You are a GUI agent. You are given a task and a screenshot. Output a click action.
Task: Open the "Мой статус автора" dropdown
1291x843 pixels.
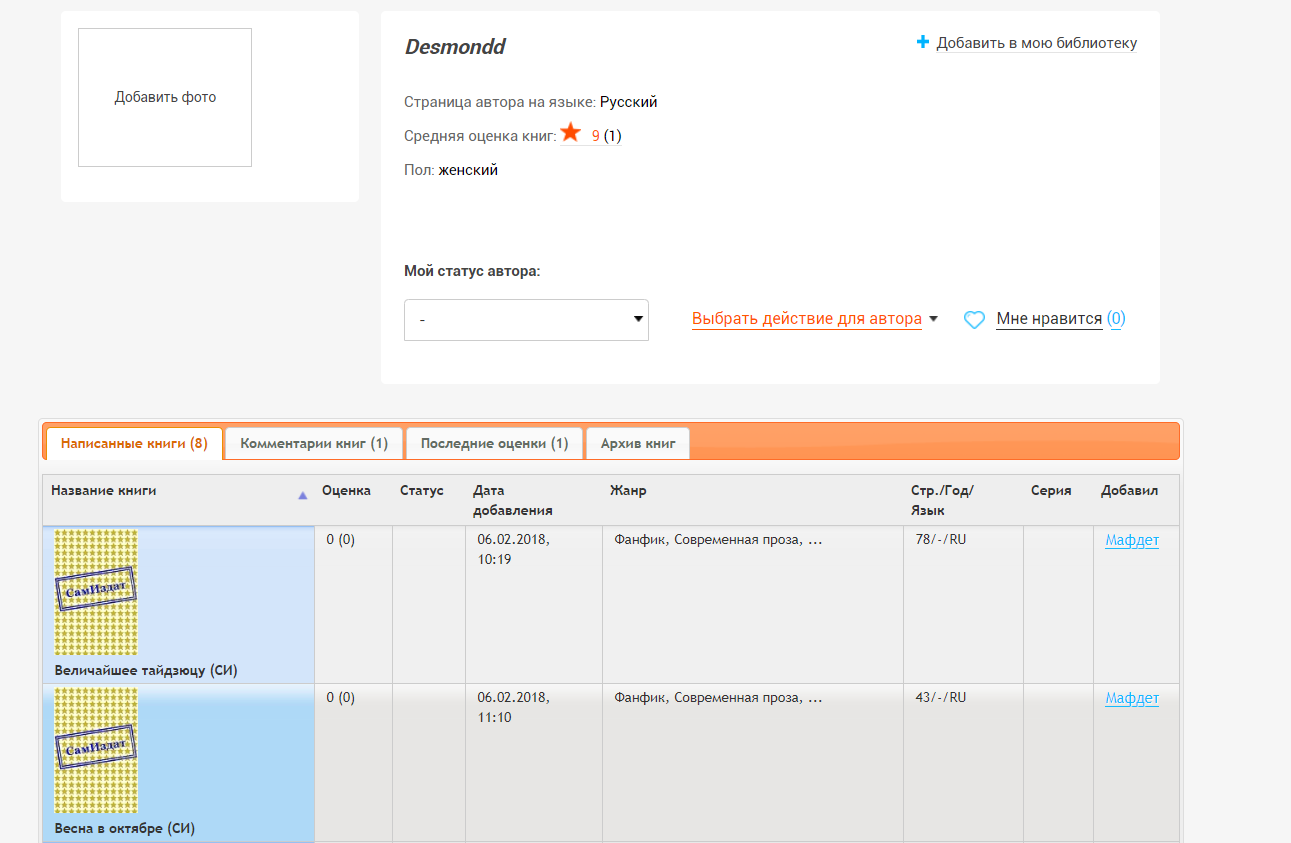pyautogui.click(x=526, y=320)
